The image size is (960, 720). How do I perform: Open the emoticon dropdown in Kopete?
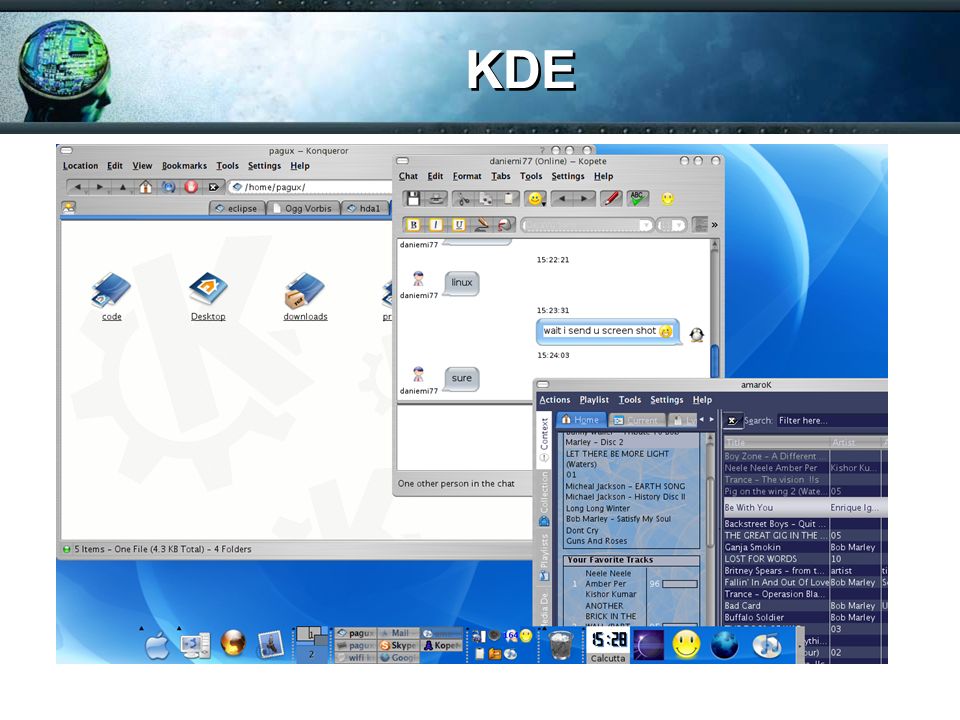tap(536, 198)
